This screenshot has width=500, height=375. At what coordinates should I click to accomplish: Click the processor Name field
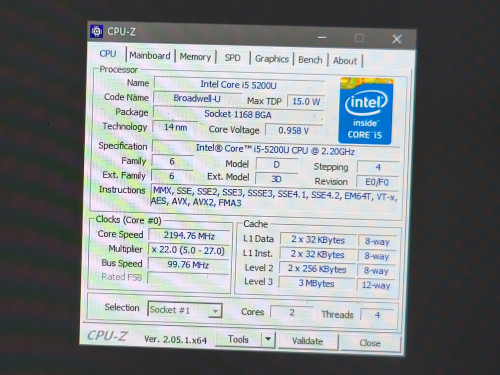[239, 85]
